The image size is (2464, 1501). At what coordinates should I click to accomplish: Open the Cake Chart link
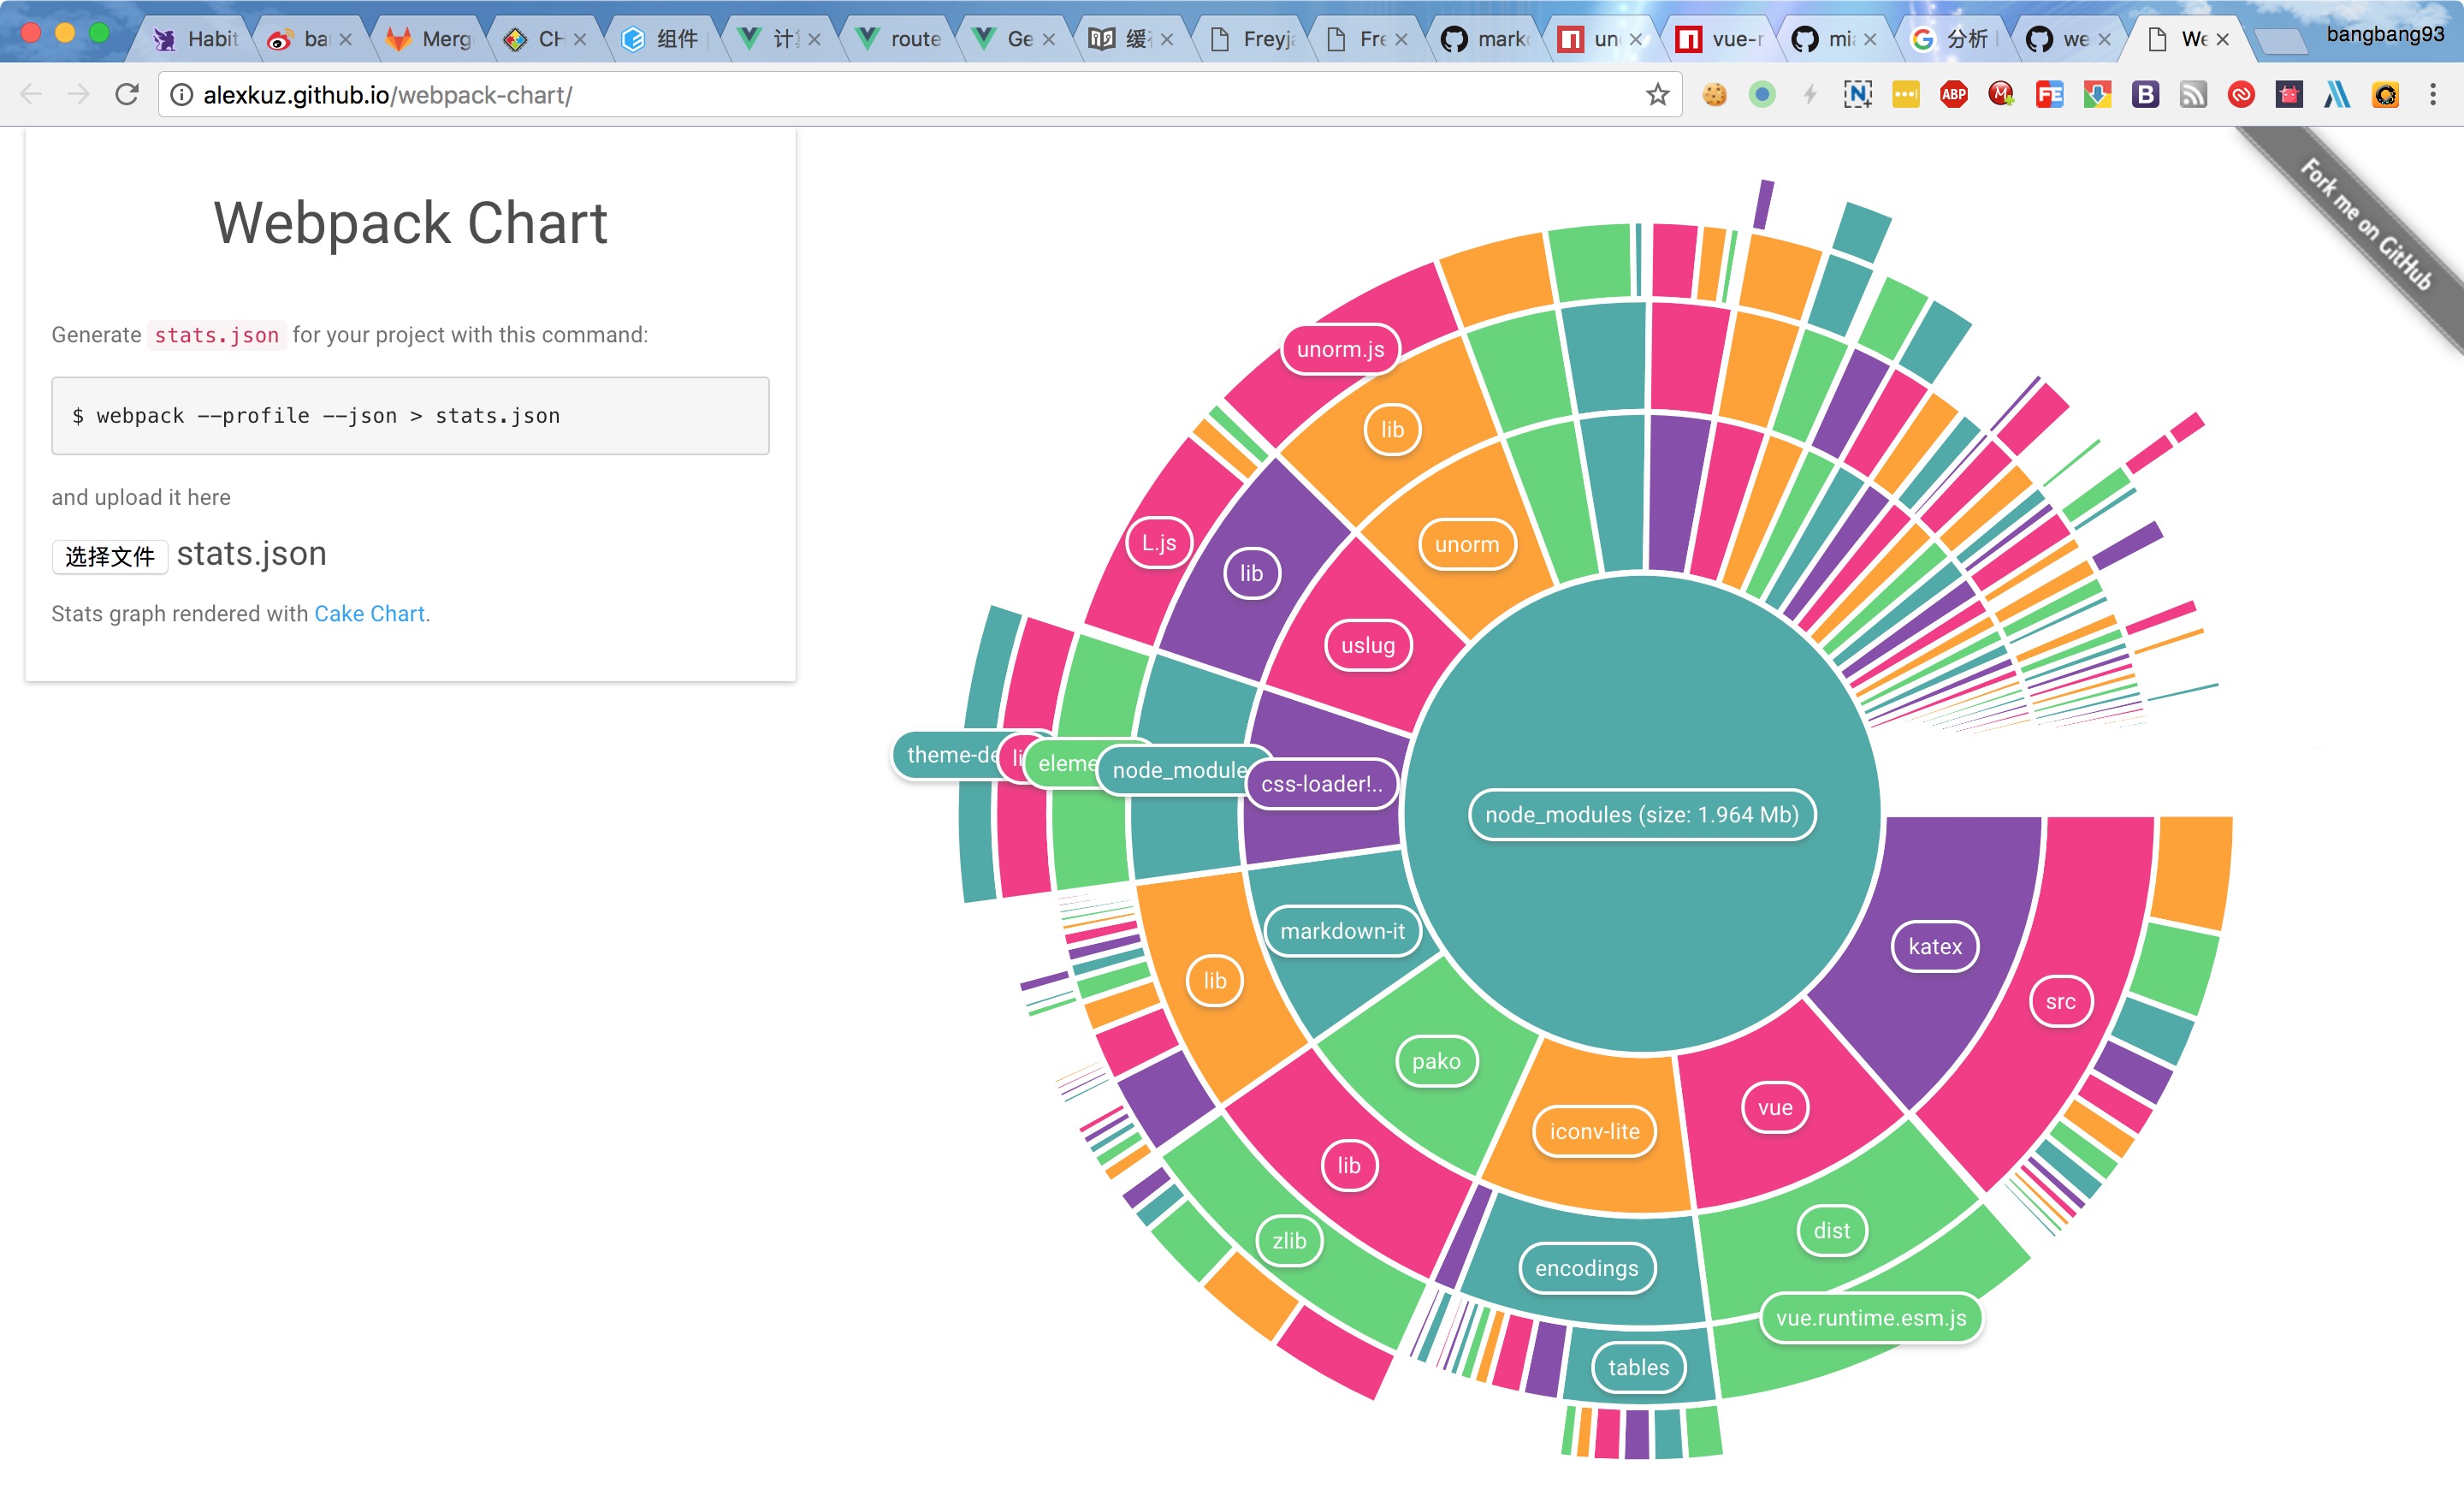tap(369, 613)
